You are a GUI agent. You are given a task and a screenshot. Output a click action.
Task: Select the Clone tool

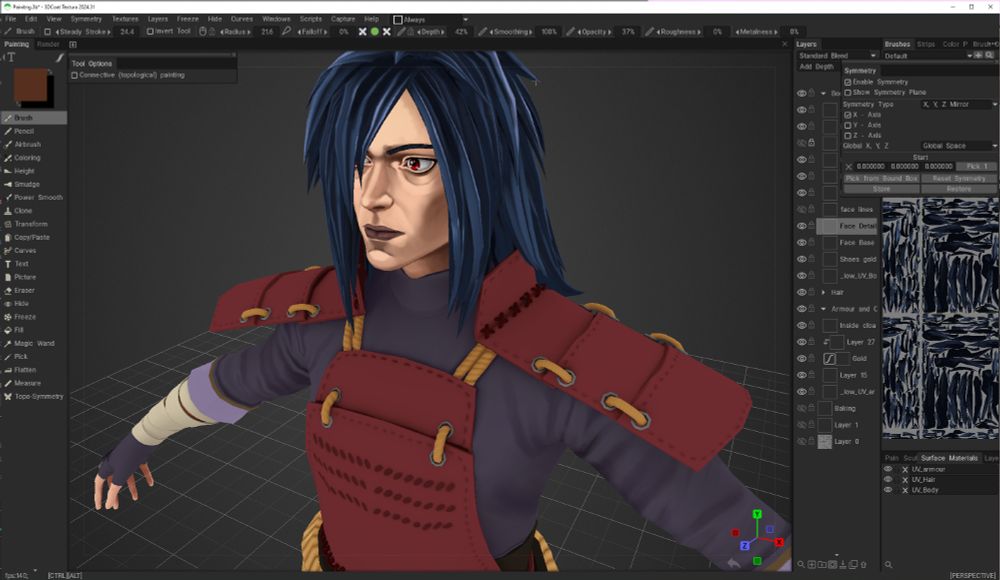[33, 211]
